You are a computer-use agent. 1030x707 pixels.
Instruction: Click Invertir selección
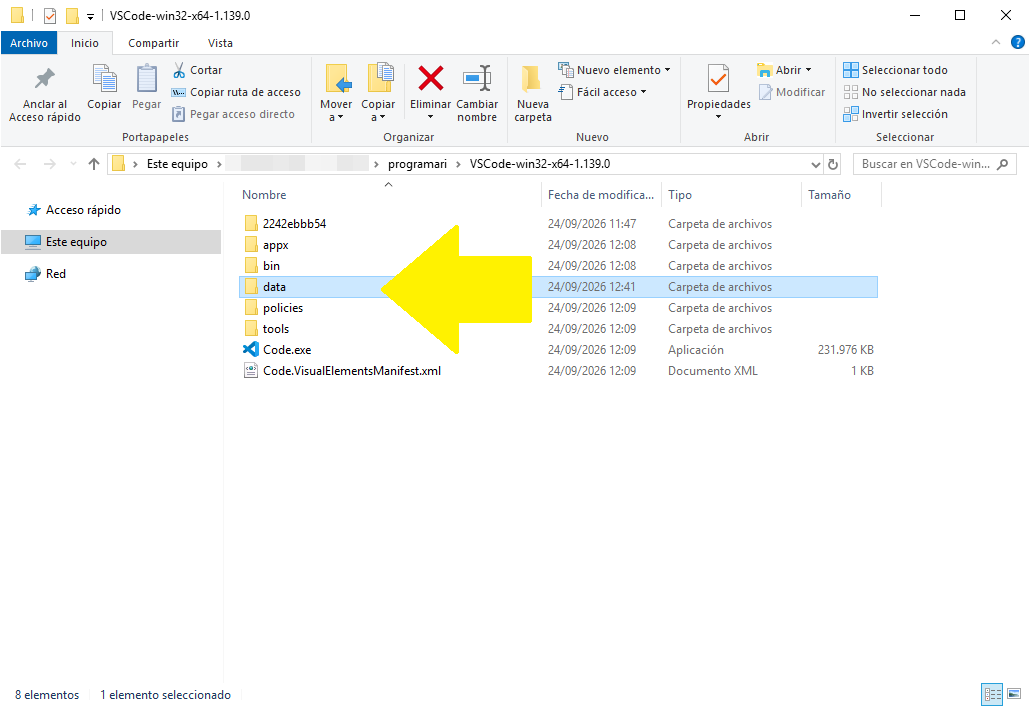(x=895, y=114)
